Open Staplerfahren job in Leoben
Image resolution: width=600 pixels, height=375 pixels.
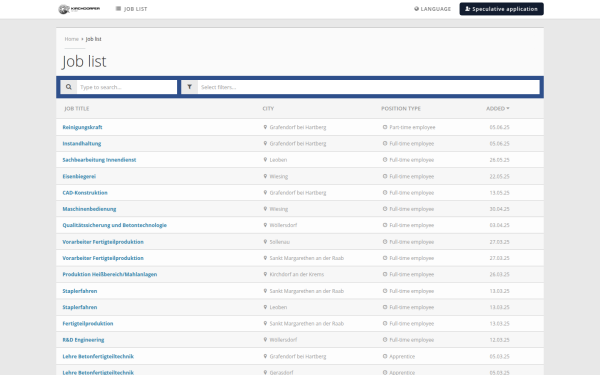tap(80, 307)
